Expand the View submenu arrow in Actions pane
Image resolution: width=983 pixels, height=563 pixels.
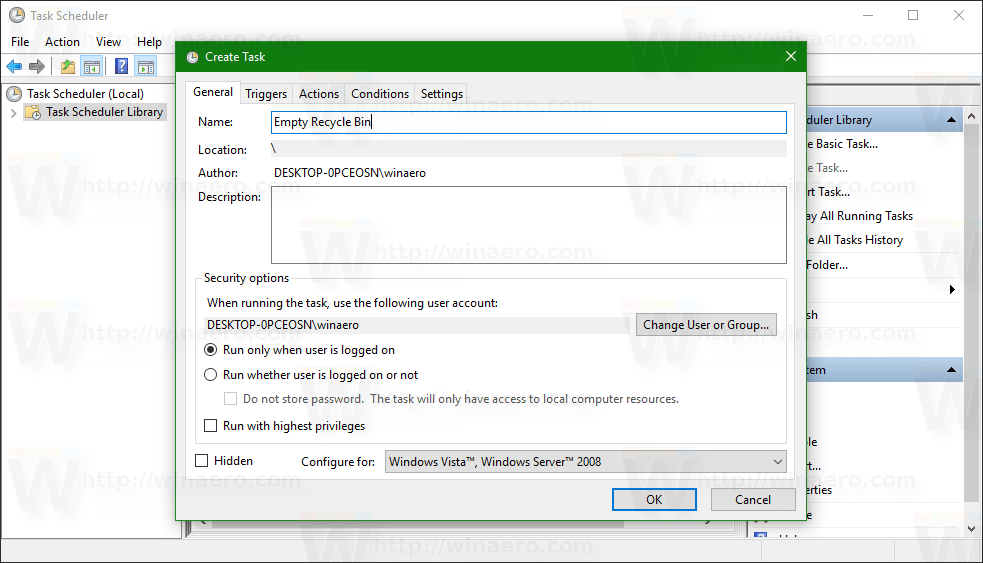click(x=952, y=290)
